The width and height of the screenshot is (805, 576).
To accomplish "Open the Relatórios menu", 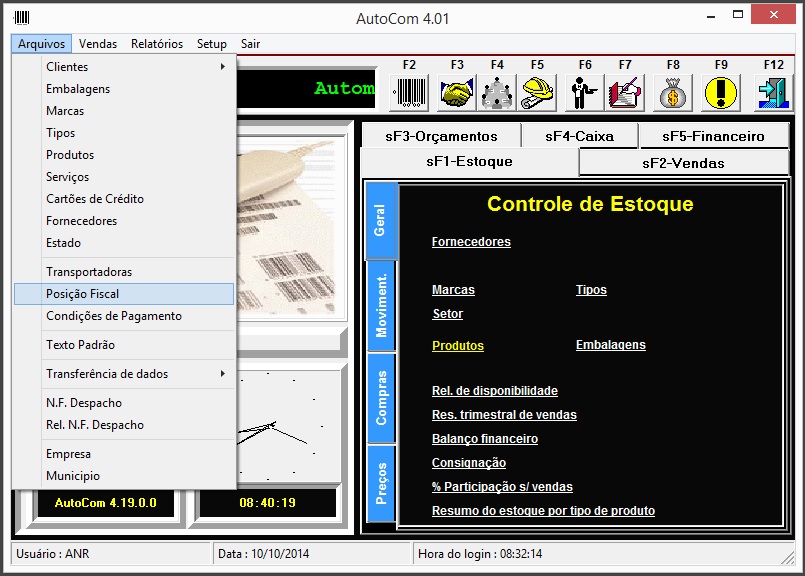I will click(157, 44).
